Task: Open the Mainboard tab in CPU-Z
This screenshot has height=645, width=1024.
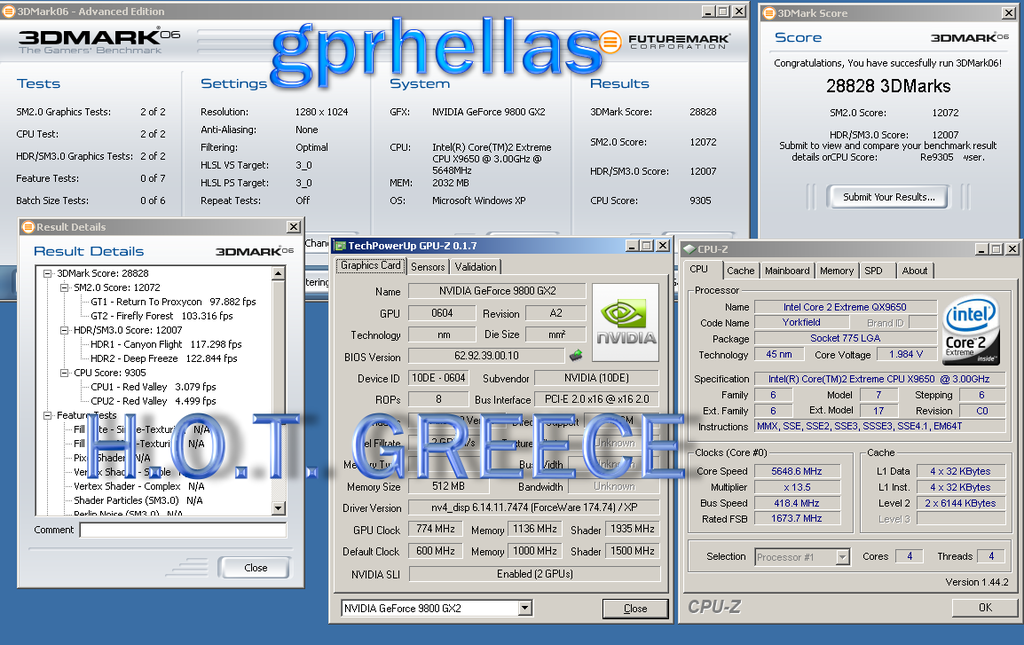Action: 787,271
